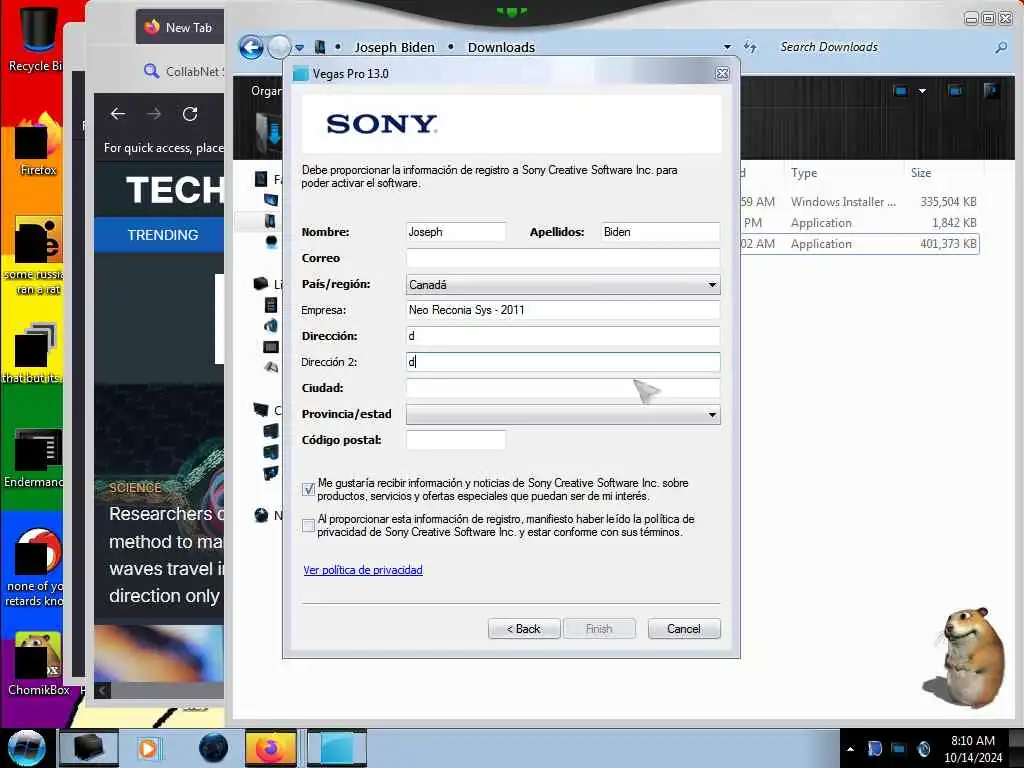The height and width of the screenshot is (768, 1024).
Task: Click the Dirección 2 field
Action: point(563,362)
